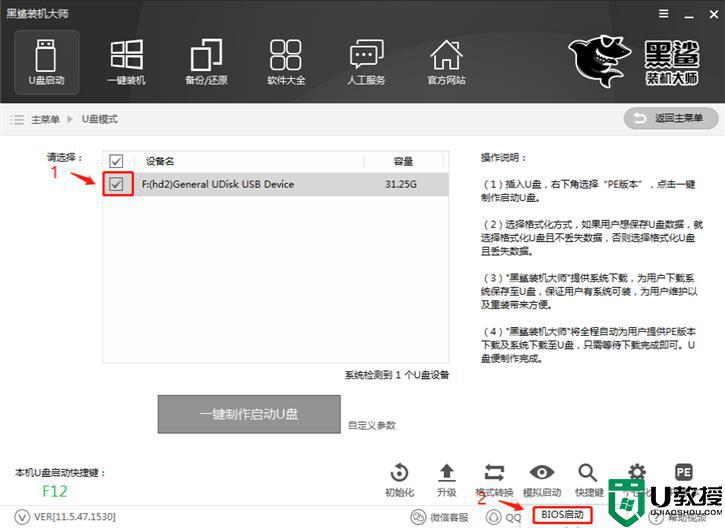Image resolution: width=725 pixels, height=528 pixels.
Task: Open the 官方网站 tab
Action: click(x=446, y=62)
